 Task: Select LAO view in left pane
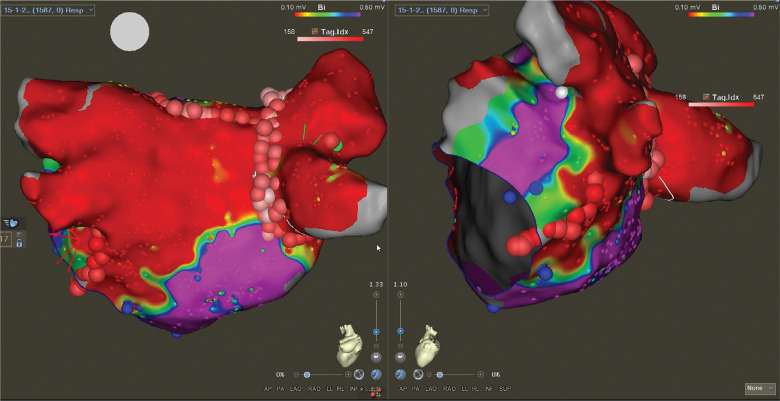(295, 389)
